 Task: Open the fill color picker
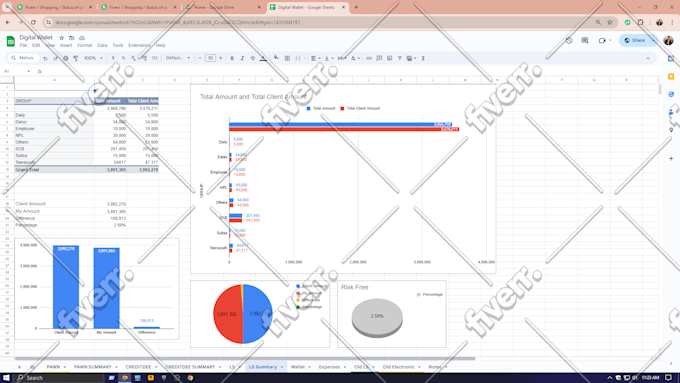(x=276, y=58)
